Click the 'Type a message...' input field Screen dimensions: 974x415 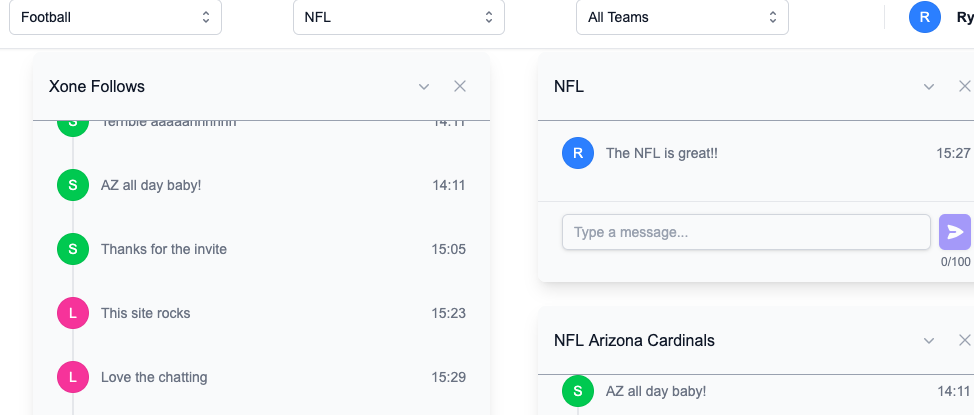746,232
